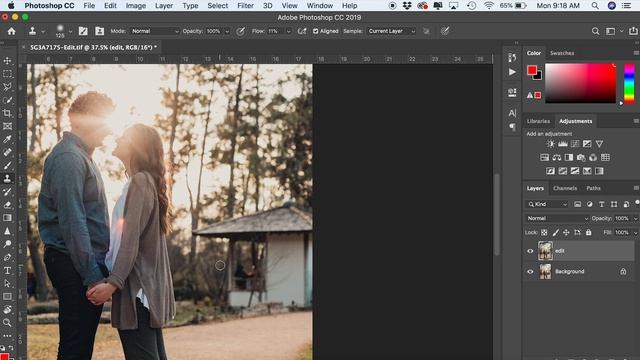Toggle lock transparent pixels
This screenshot has width=640, height=360.
click(x=544, y=233)
